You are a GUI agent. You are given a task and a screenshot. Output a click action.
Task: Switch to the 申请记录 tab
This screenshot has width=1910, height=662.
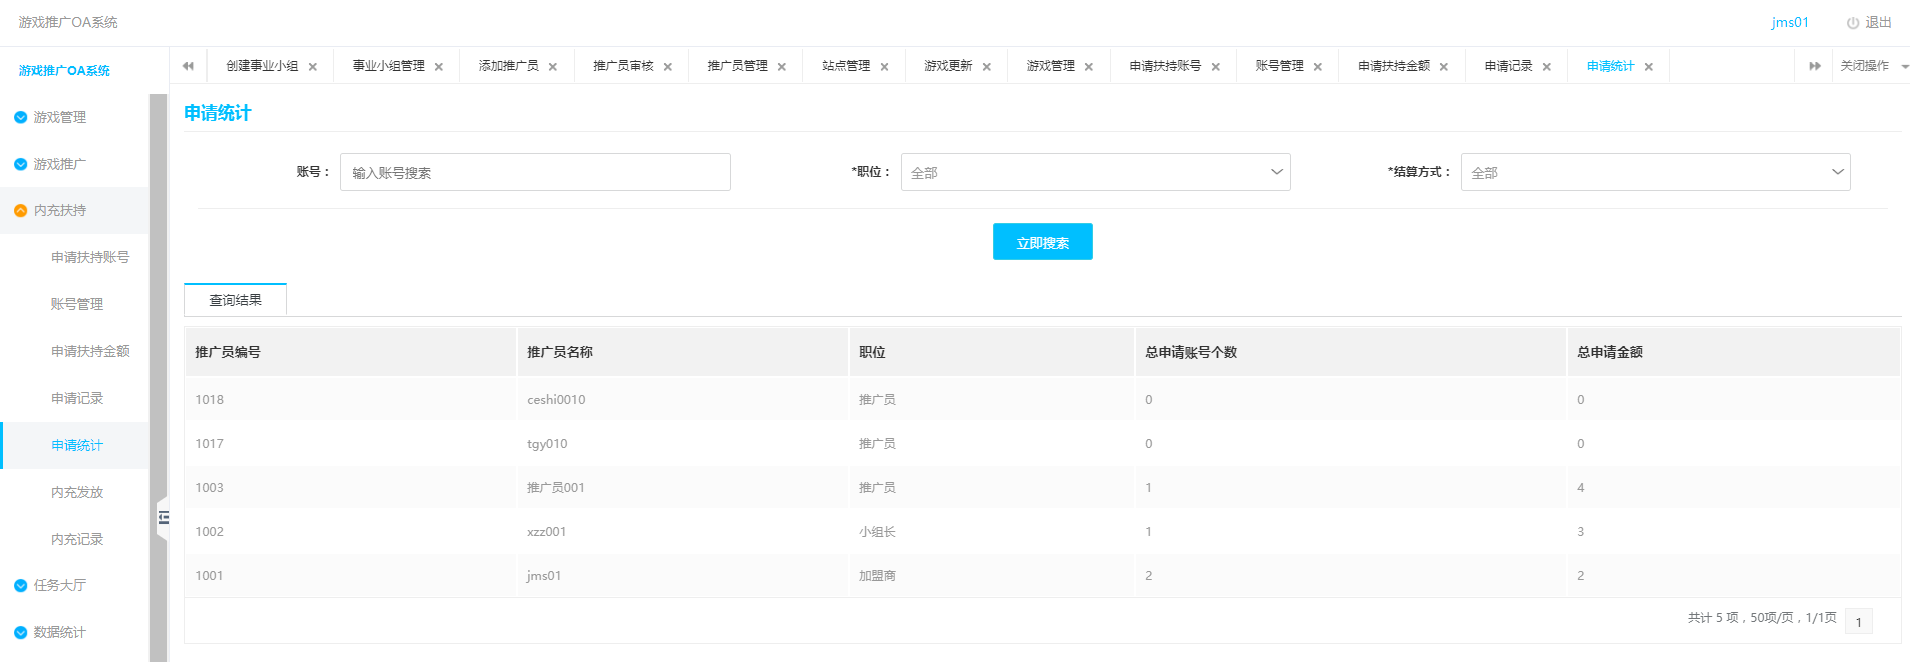pyautogui.click(x=1508, y=66)
